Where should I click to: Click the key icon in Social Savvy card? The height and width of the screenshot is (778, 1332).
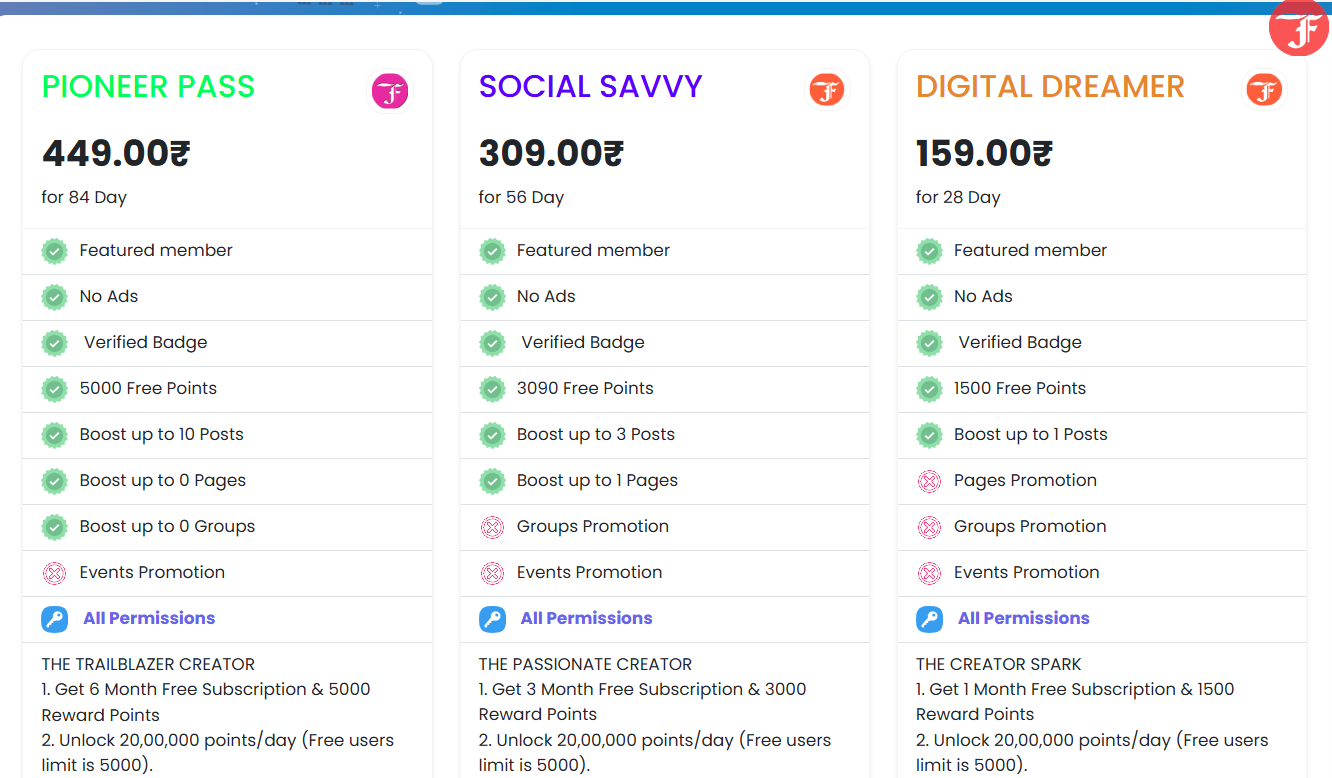(492, 619)
